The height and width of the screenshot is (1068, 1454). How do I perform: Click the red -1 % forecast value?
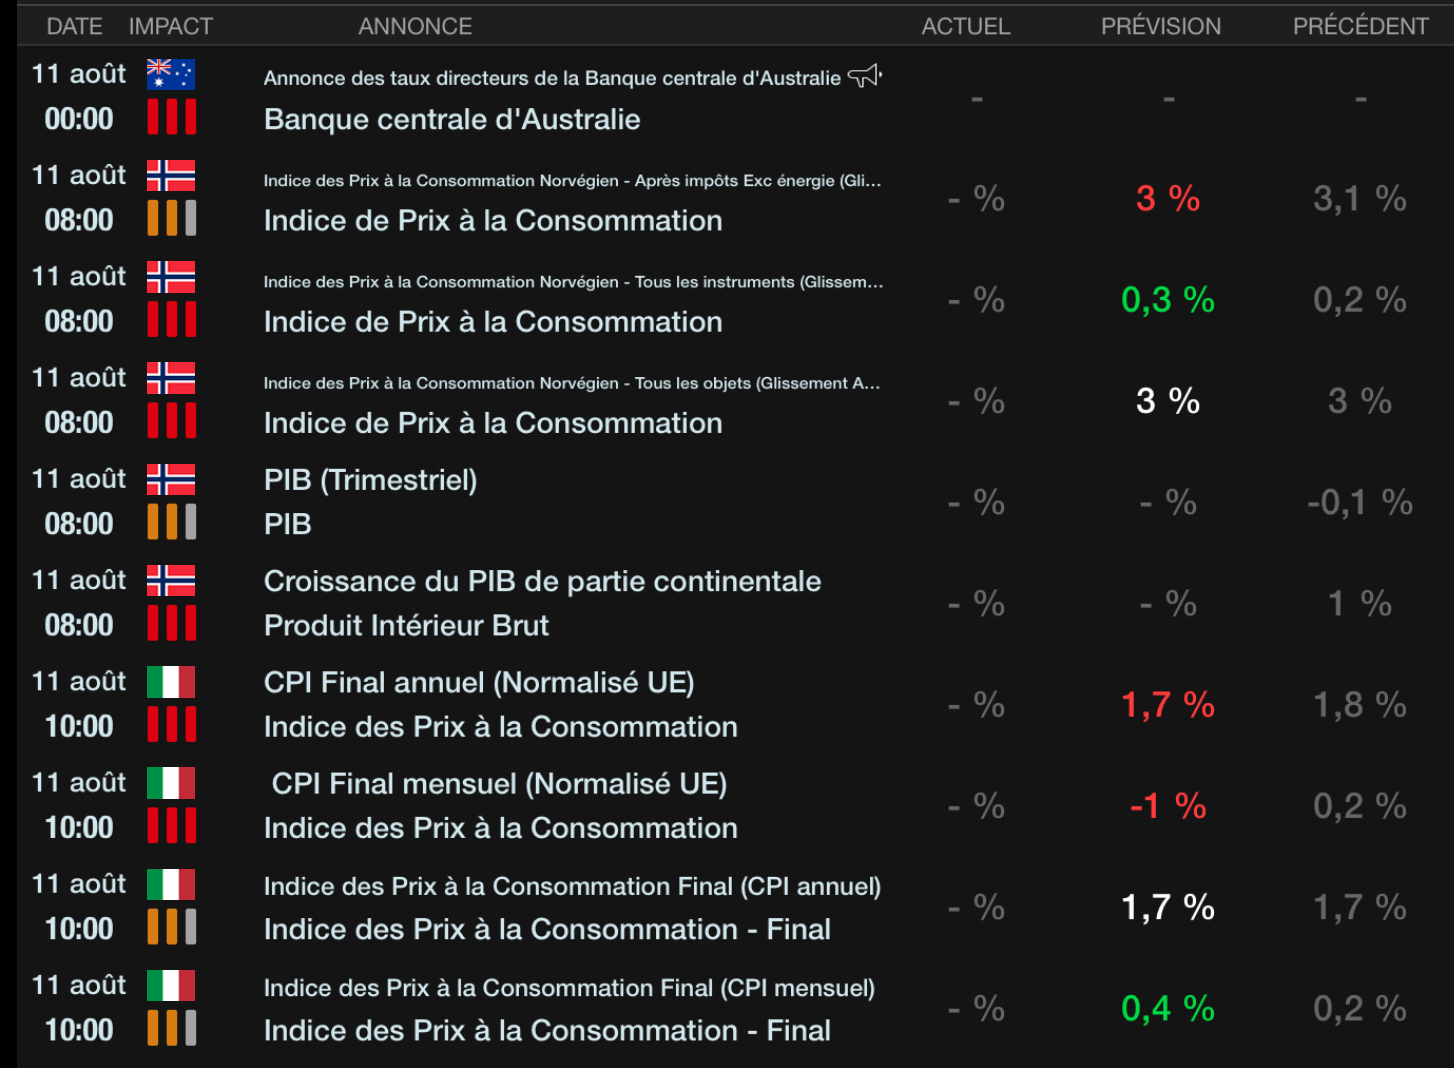point(1167,806)
